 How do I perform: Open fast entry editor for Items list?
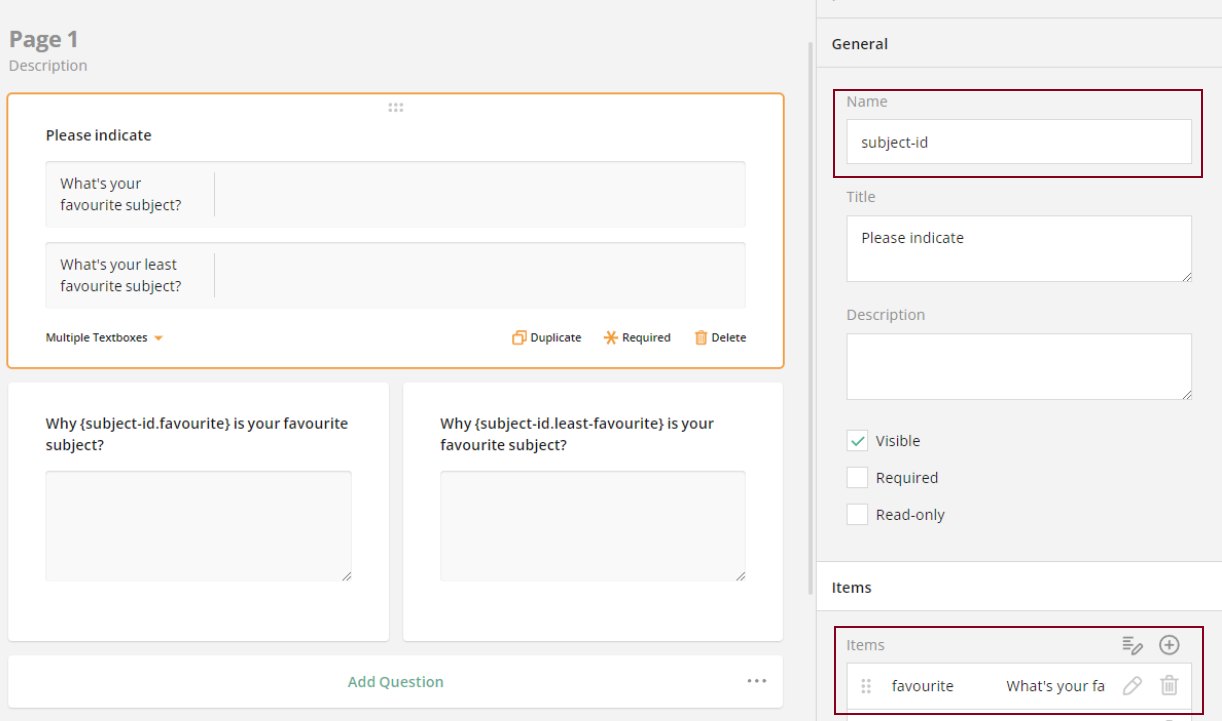click(1132, 645)
